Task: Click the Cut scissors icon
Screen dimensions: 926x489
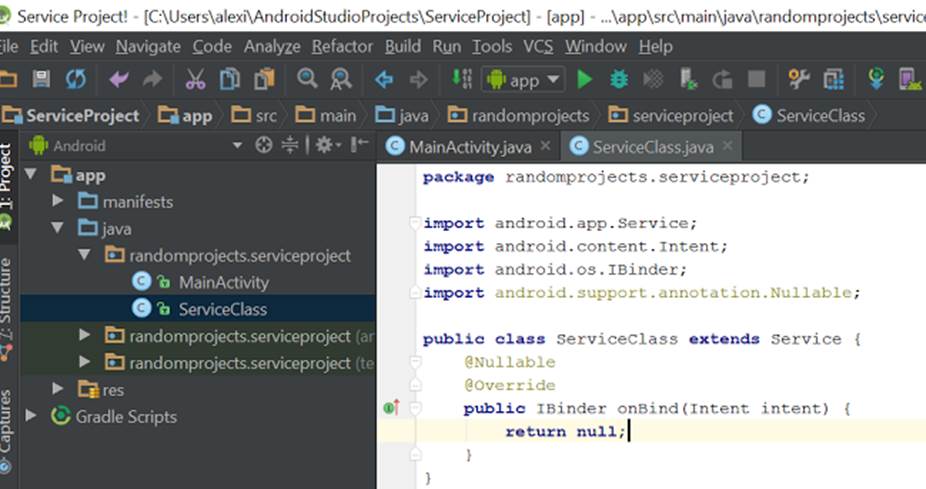Action: pos(195,79)
